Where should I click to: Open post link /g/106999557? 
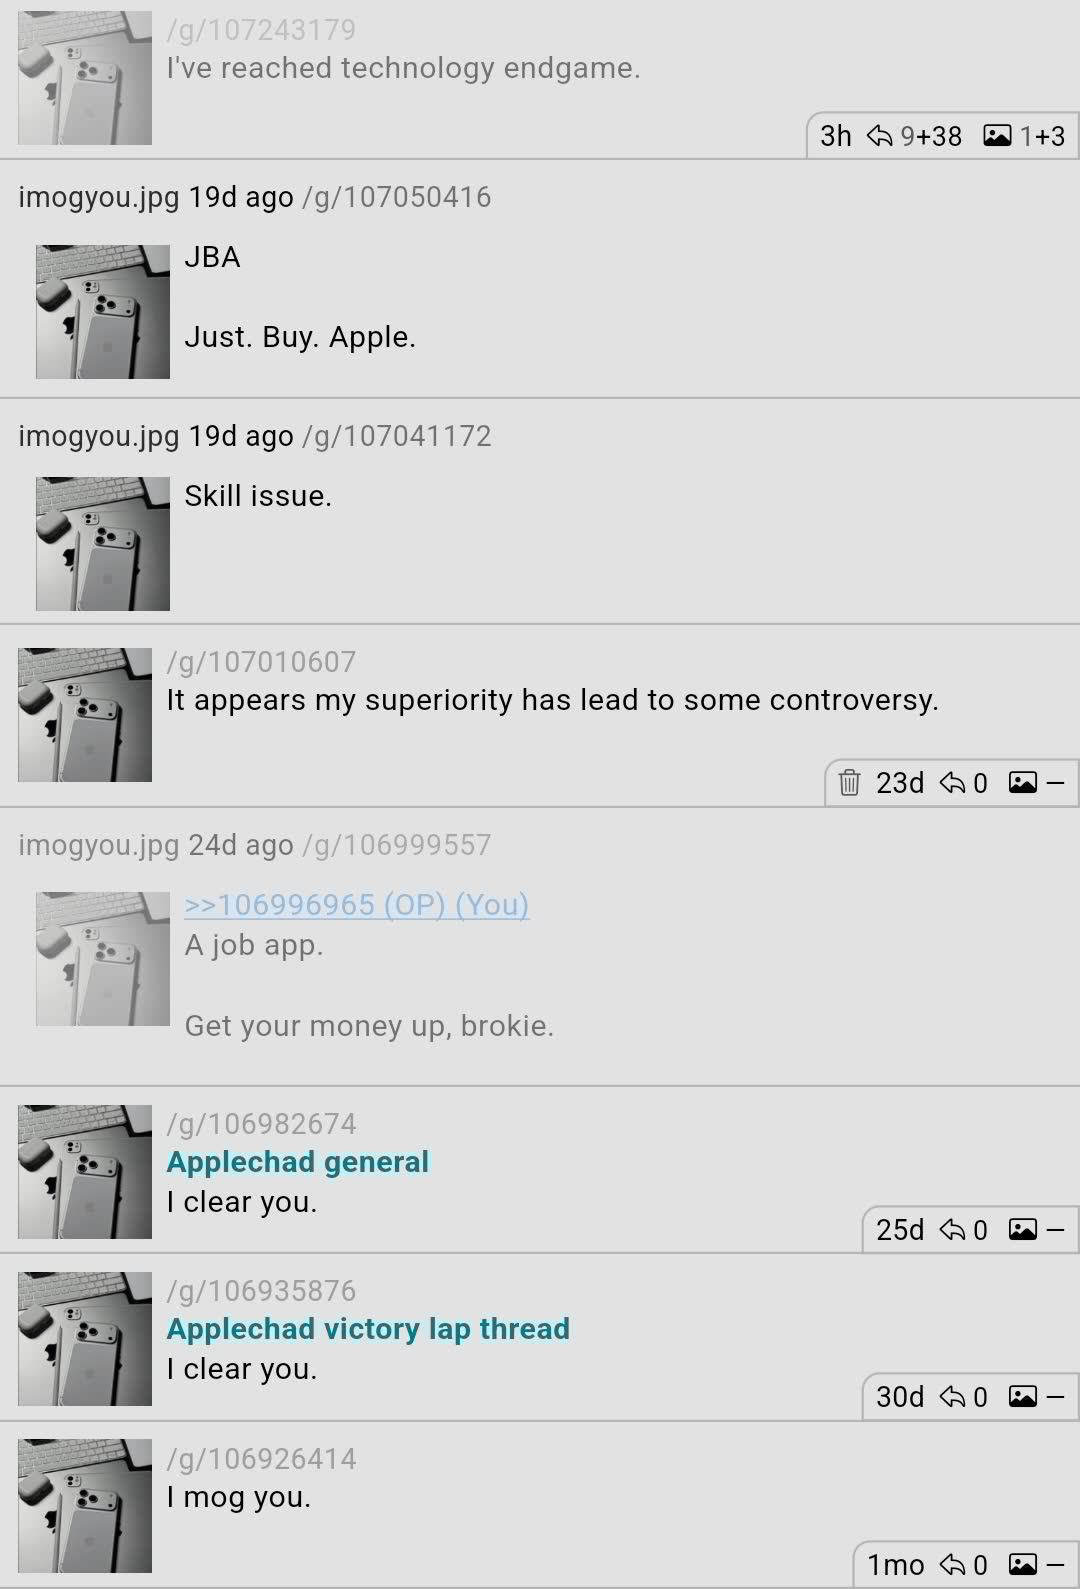click(396, 845)
